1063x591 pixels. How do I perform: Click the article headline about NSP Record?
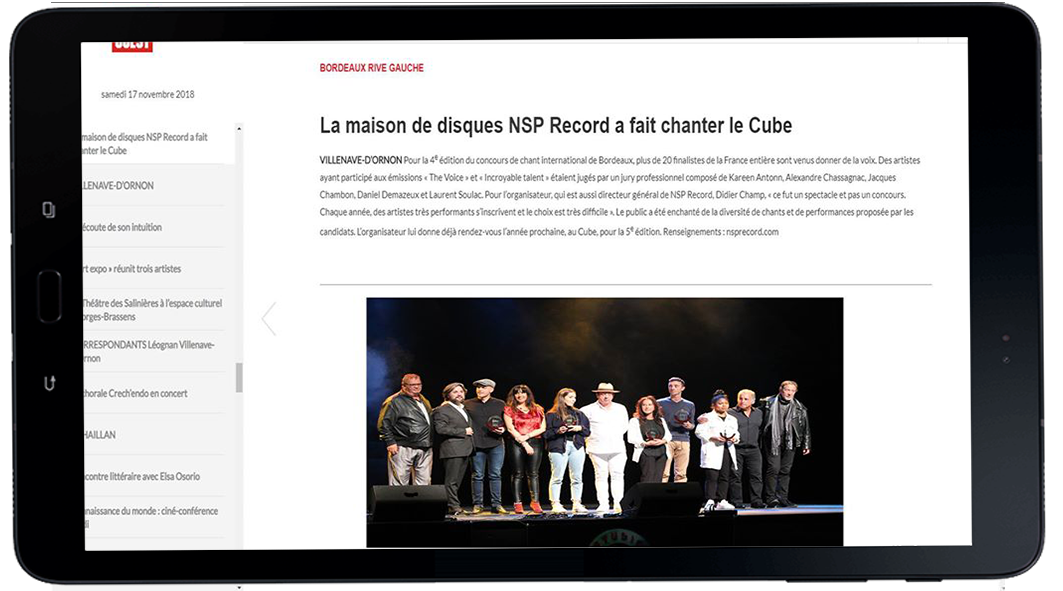555,126
